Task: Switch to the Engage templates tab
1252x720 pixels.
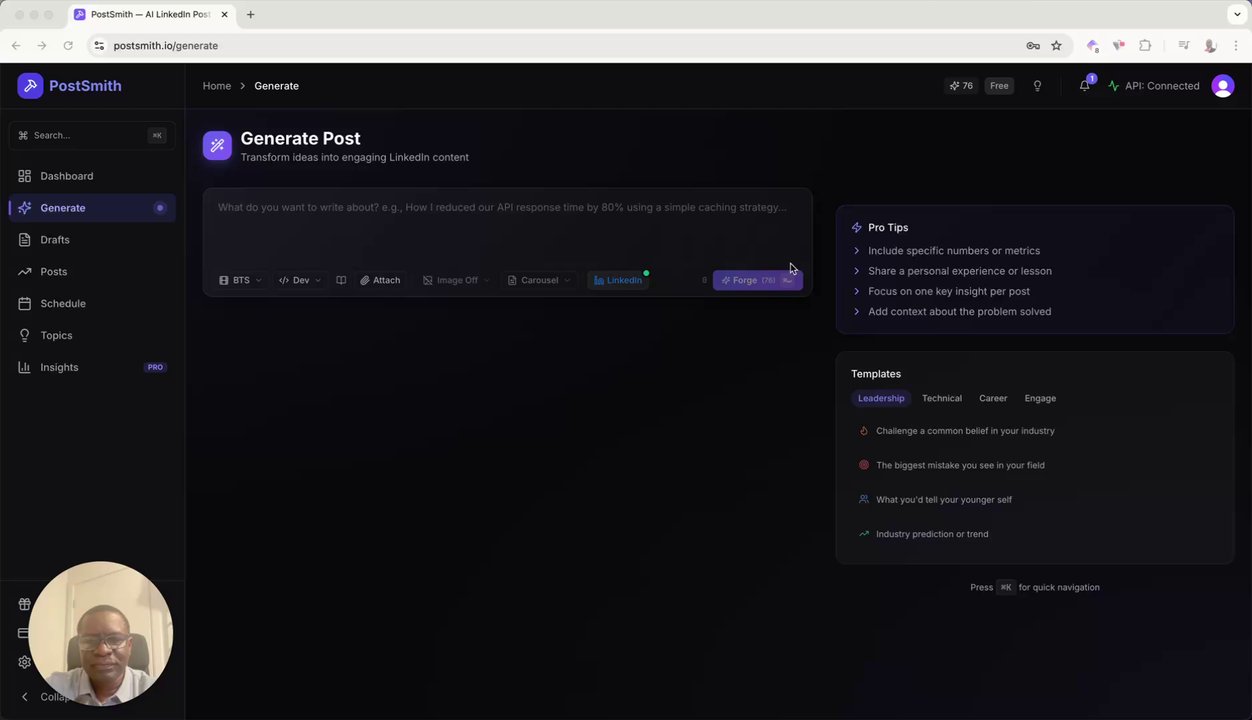Action: pos(1040,398)
